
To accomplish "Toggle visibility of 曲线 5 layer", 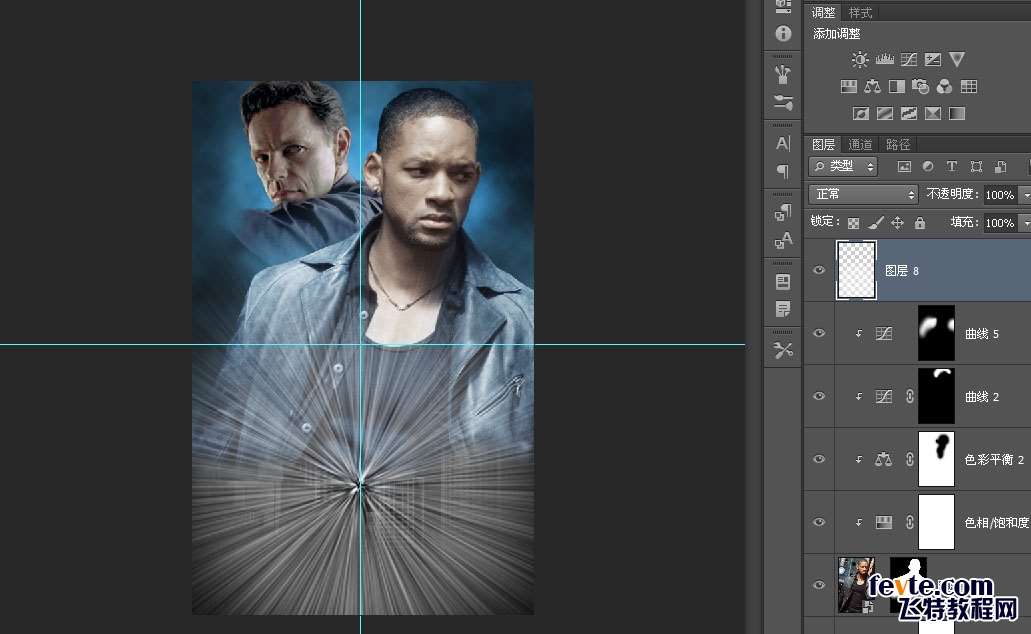I will [819, 333].
